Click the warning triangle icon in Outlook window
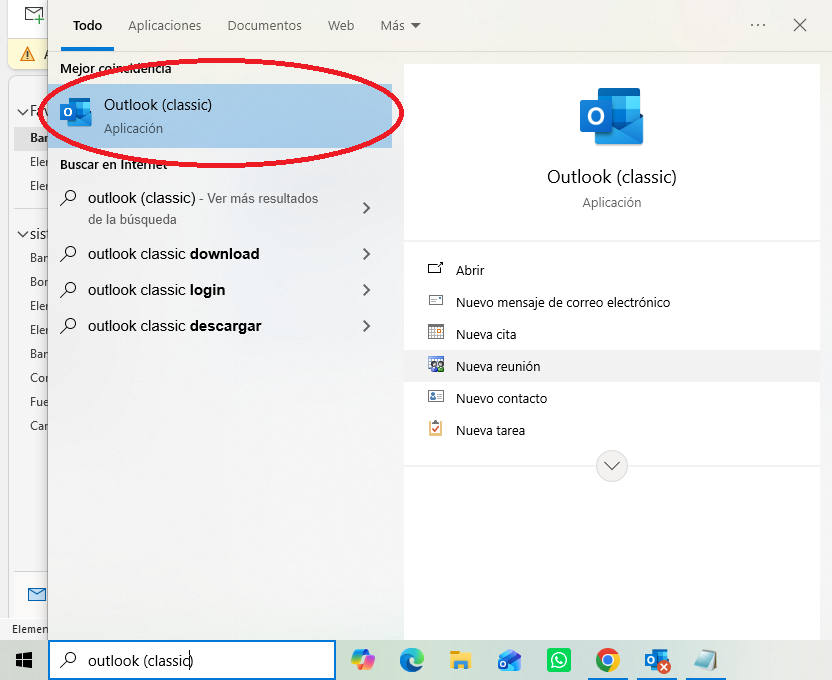 pos(27,54)
